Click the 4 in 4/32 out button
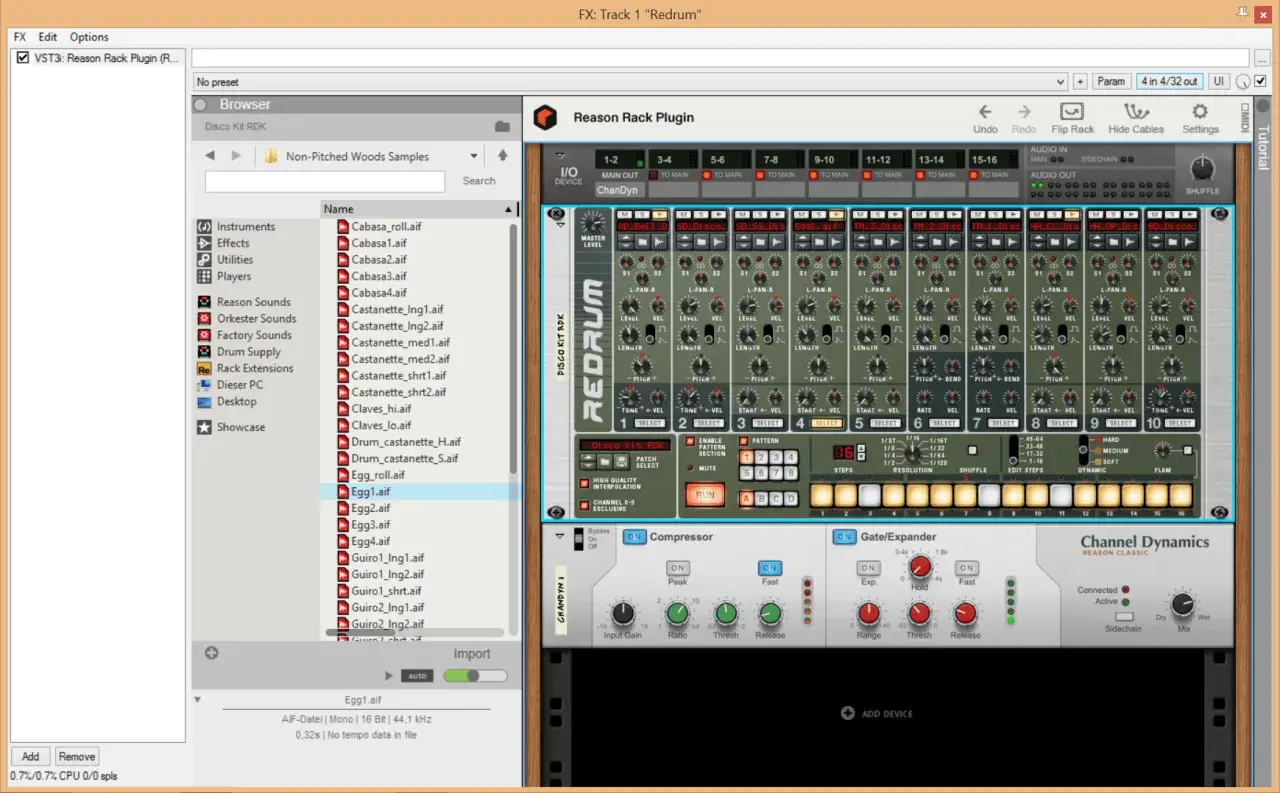Screen dimensions: 1280x793 click(1170, 82)
